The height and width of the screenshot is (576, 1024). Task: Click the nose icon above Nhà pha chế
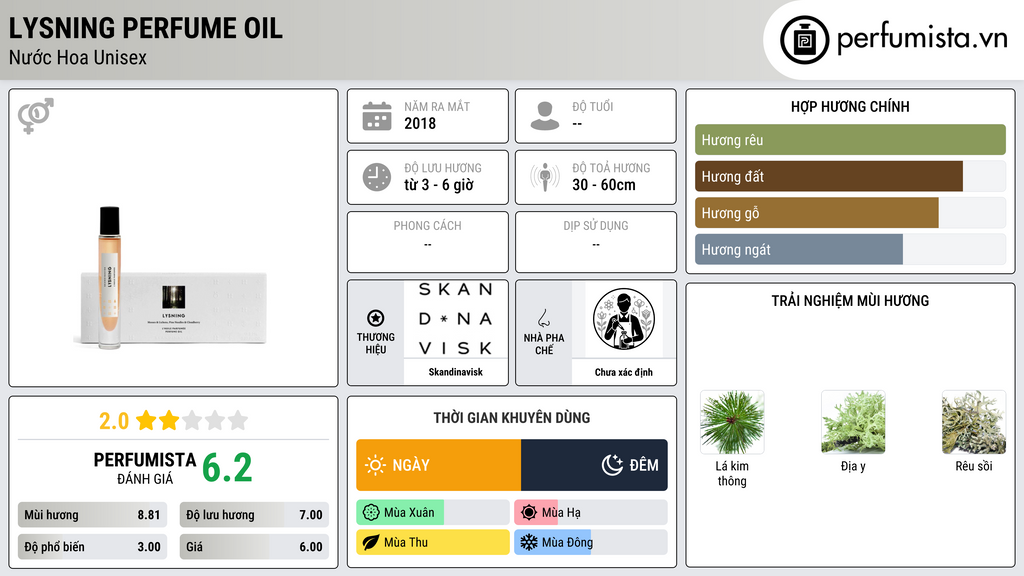click(x=543, y=318)
